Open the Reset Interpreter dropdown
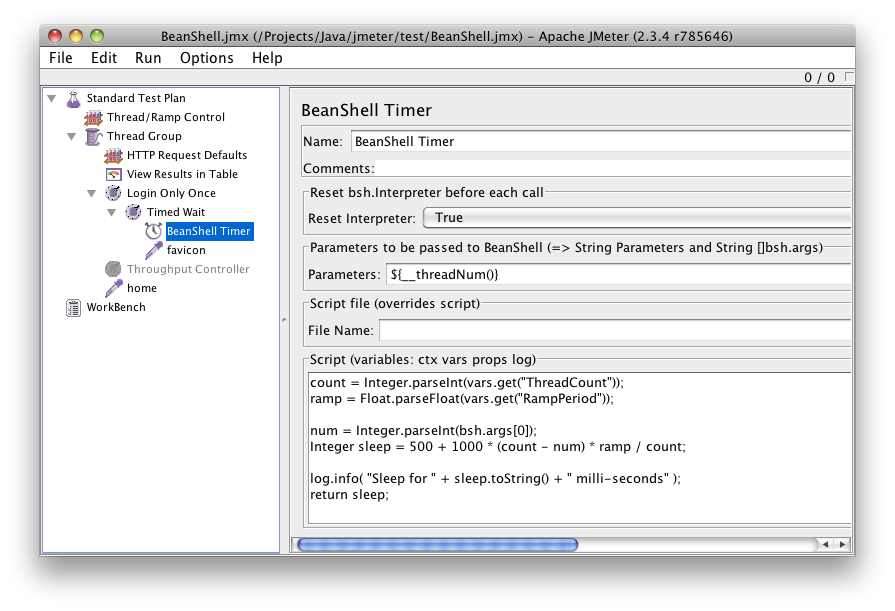This screenshot has height=611, width=895. click(x=636, y=218)
